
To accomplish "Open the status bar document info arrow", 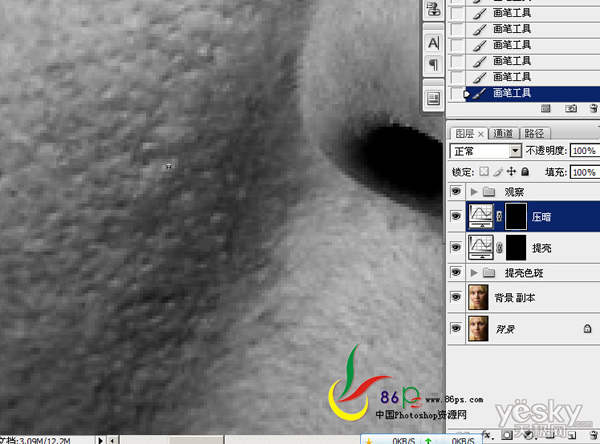I will coord(100,440).
